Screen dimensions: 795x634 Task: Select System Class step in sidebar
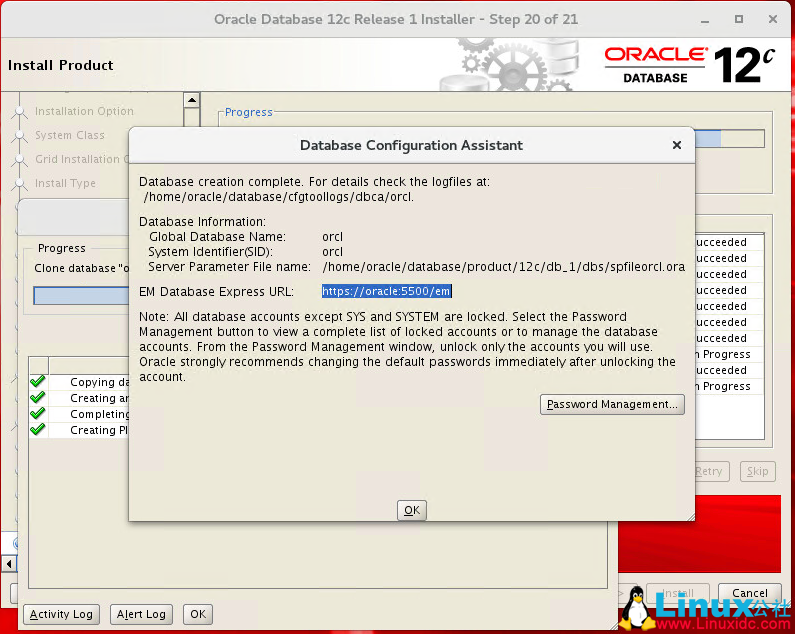69,135
